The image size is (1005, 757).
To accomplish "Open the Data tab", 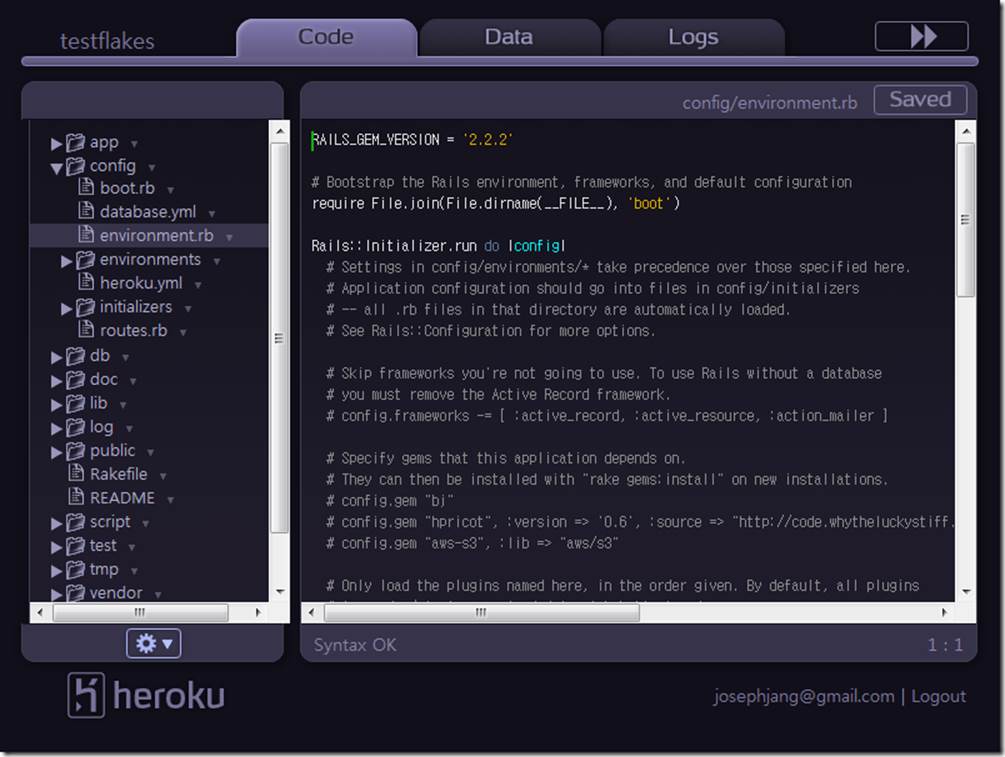I will [x=509, y=37].
